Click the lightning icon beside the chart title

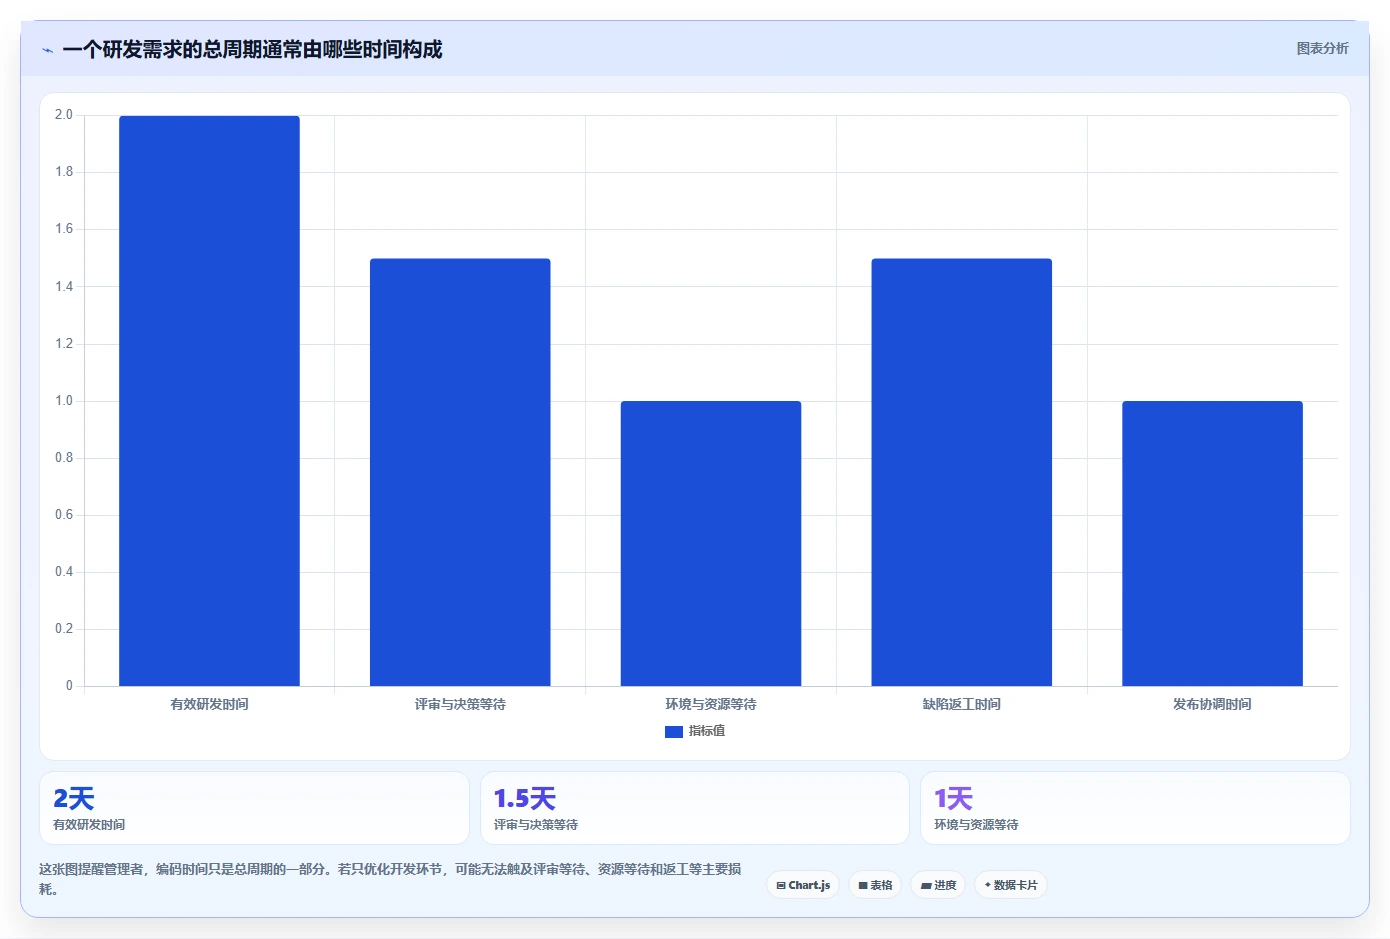click(x=47, y=50)
